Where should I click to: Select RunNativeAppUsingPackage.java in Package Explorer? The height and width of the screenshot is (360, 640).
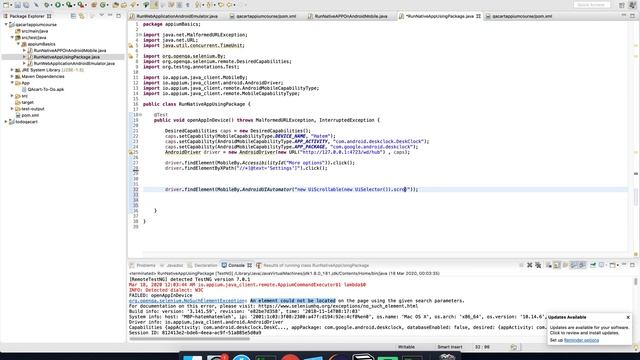tap(67, 57)
